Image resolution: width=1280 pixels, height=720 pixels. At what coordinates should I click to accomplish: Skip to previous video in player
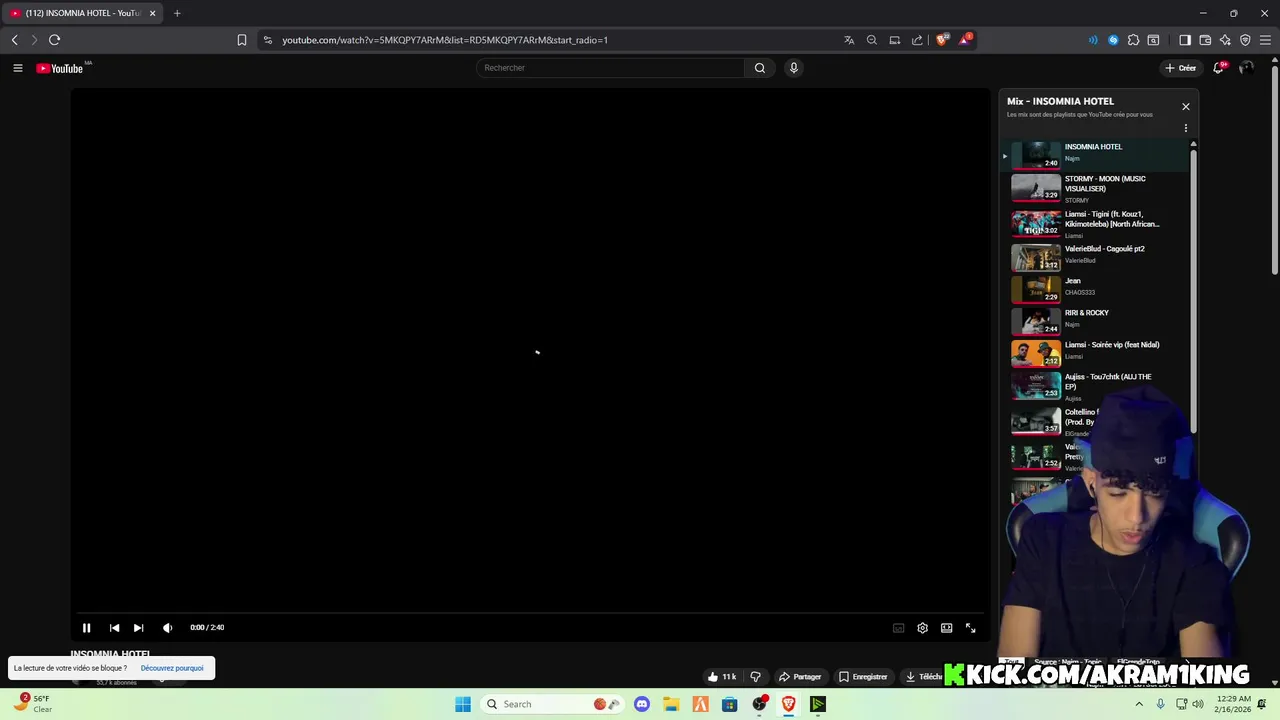(x=114, y=628)
